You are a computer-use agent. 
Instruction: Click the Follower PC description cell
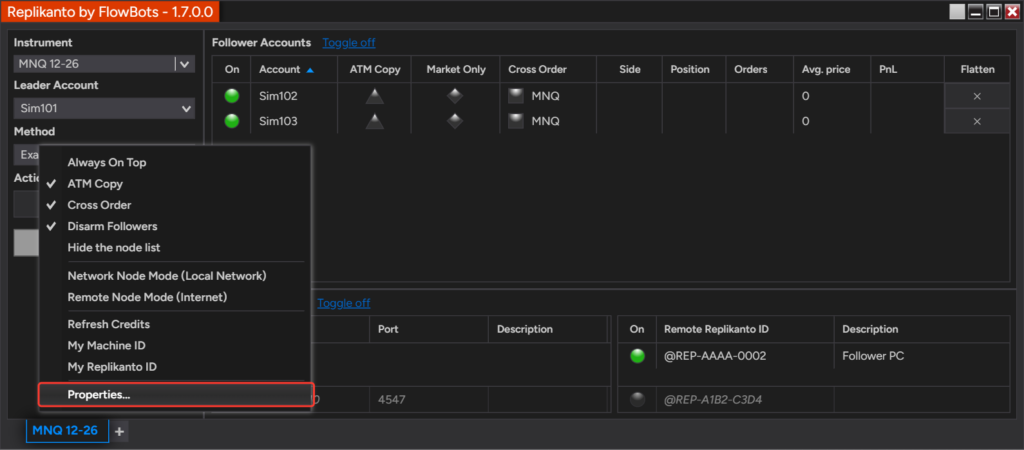coord(921,356)
